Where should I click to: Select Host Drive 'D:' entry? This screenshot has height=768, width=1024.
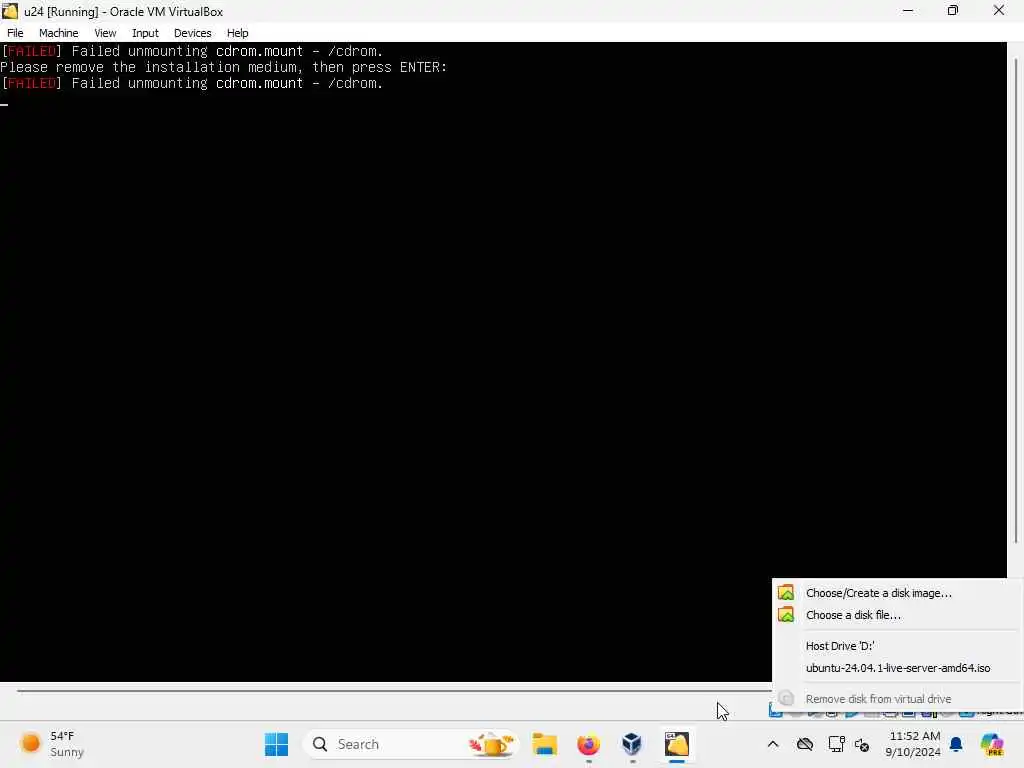pos(840,646)
